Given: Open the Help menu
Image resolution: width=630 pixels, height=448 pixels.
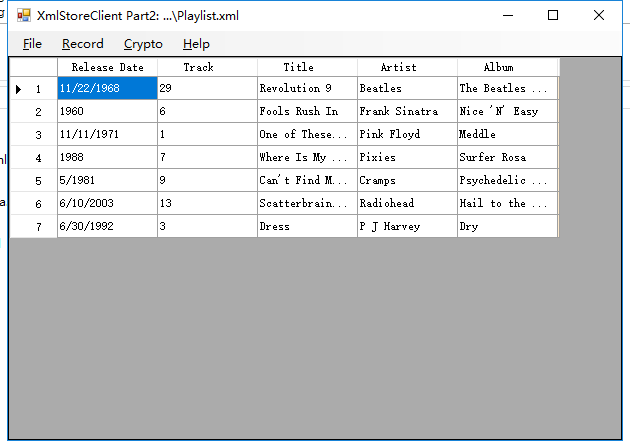Looking at the screenshot, I should pyautogui.click(x=196, y=44).
